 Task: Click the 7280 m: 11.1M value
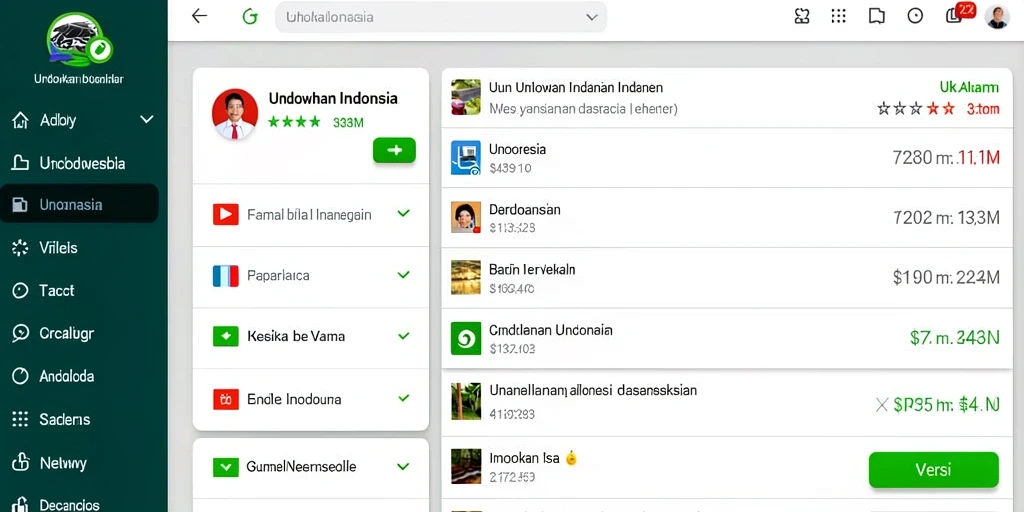click(946, 157)
